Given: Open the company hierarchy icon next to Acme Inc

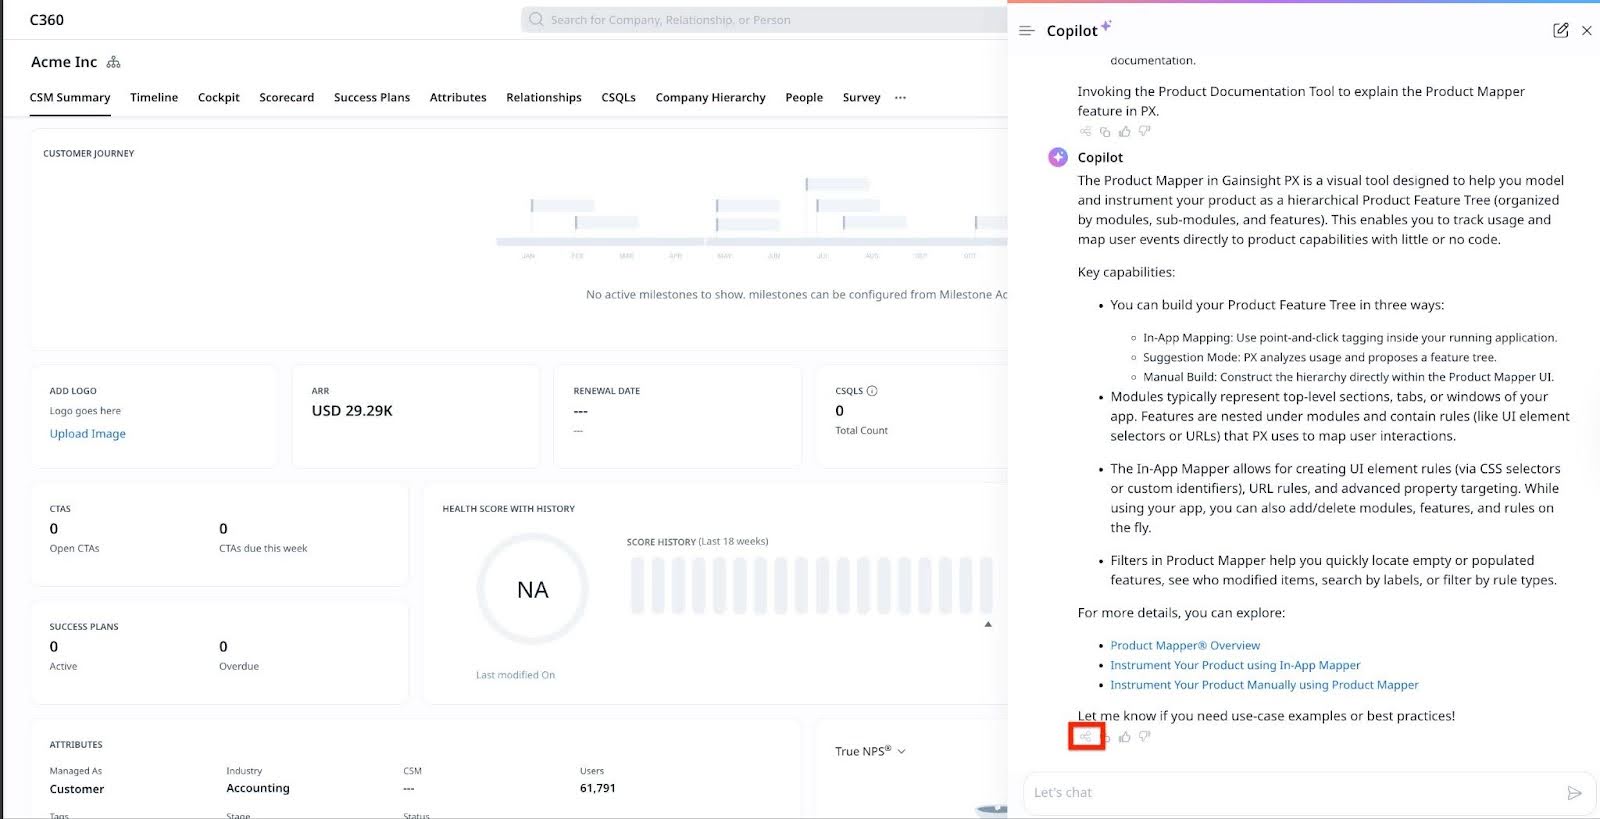Looking at the screenshot, I should [x=114, y=62].
